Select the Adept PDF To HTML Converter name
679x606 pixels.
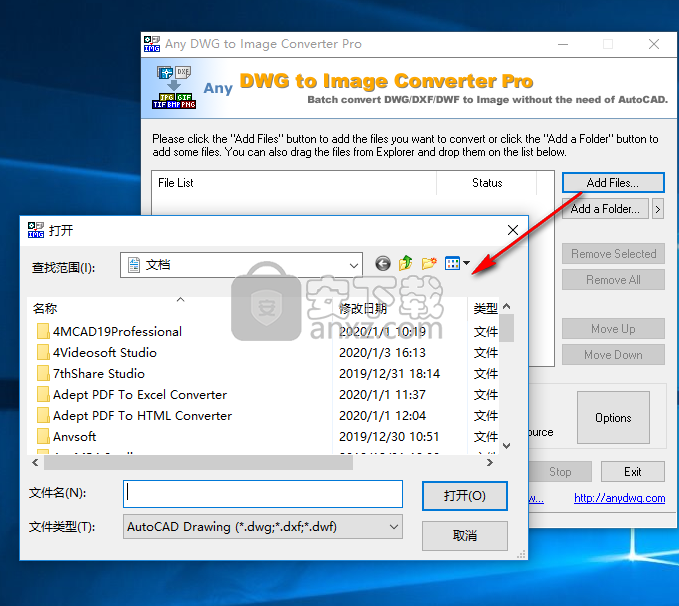[142, 416]
